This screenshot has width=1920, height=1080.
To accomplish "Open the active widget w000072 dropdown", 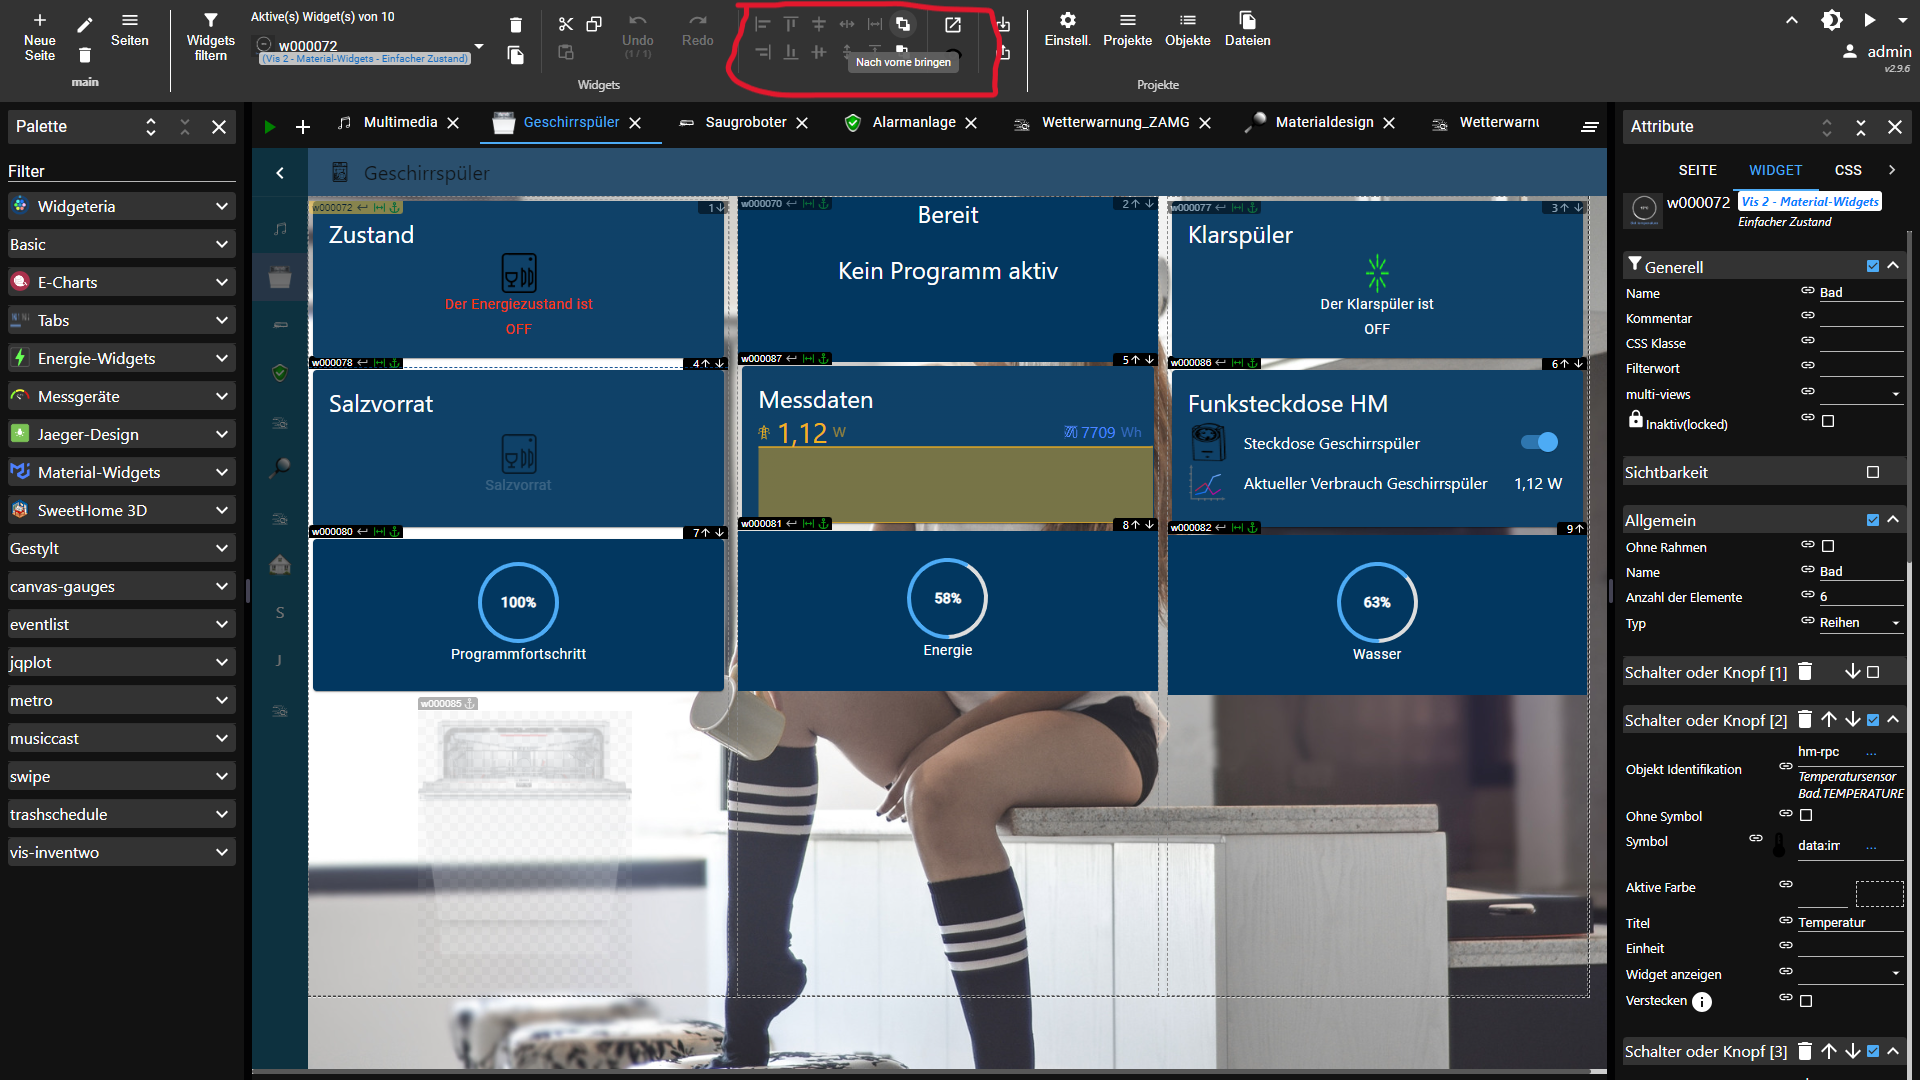I will 479,46.
